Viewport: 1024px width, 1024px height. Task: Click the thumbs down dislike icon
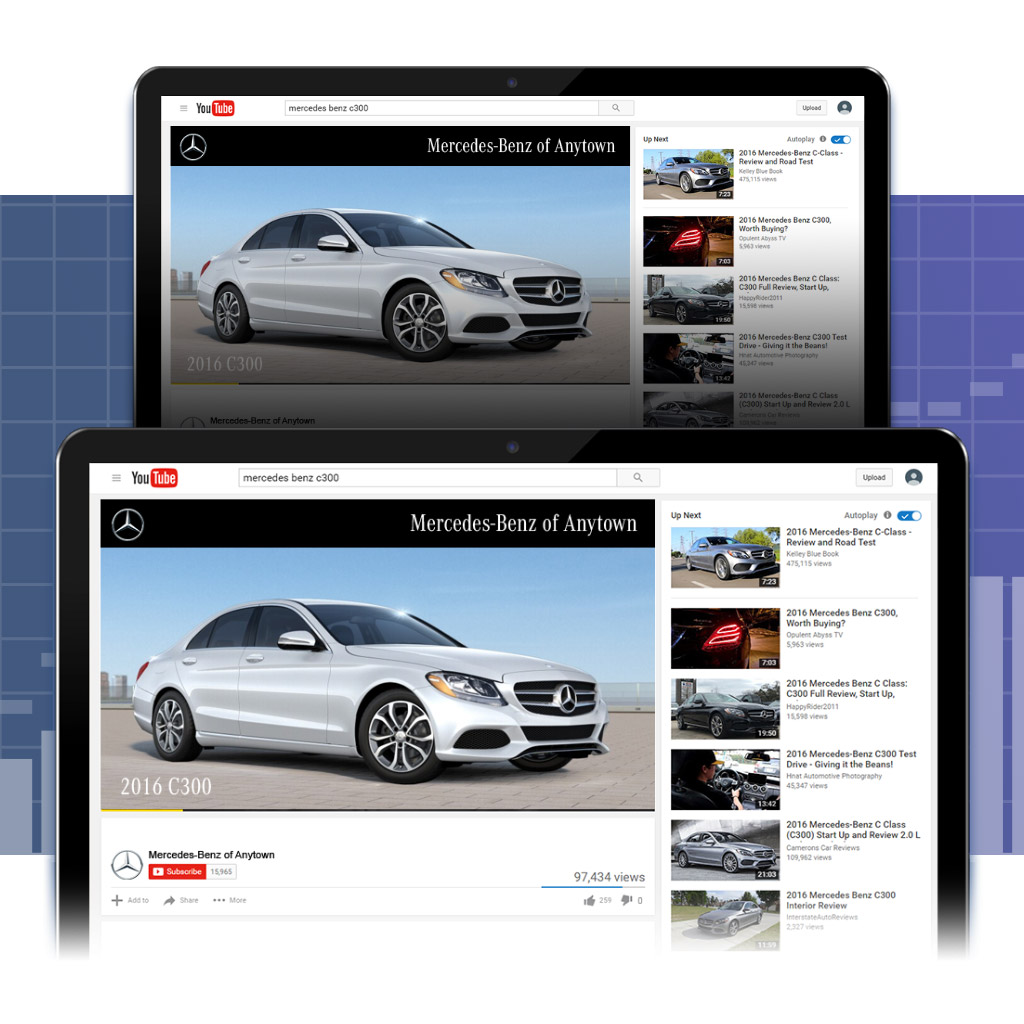pos(627,901)
